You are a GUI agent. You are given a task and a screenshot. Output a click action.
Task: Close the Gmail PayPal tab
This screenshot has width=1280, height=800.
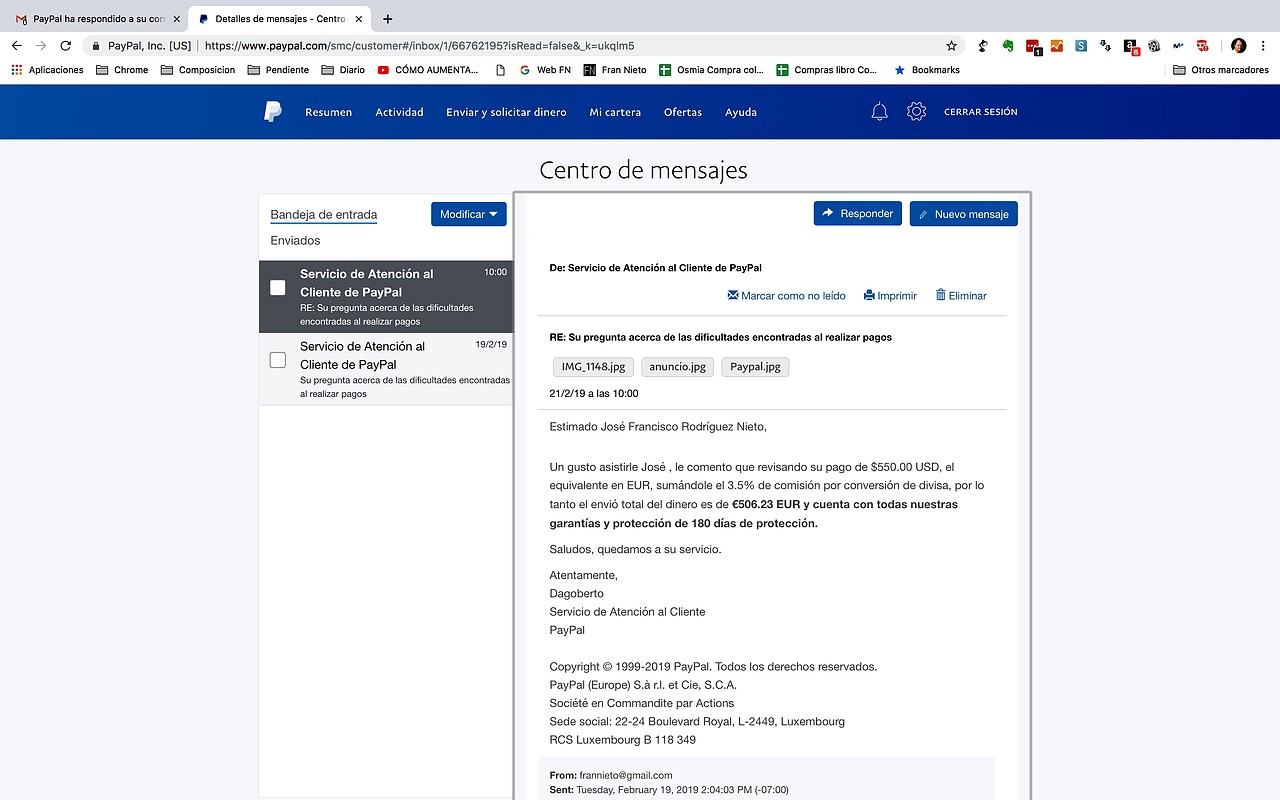(x=177, y=19)
